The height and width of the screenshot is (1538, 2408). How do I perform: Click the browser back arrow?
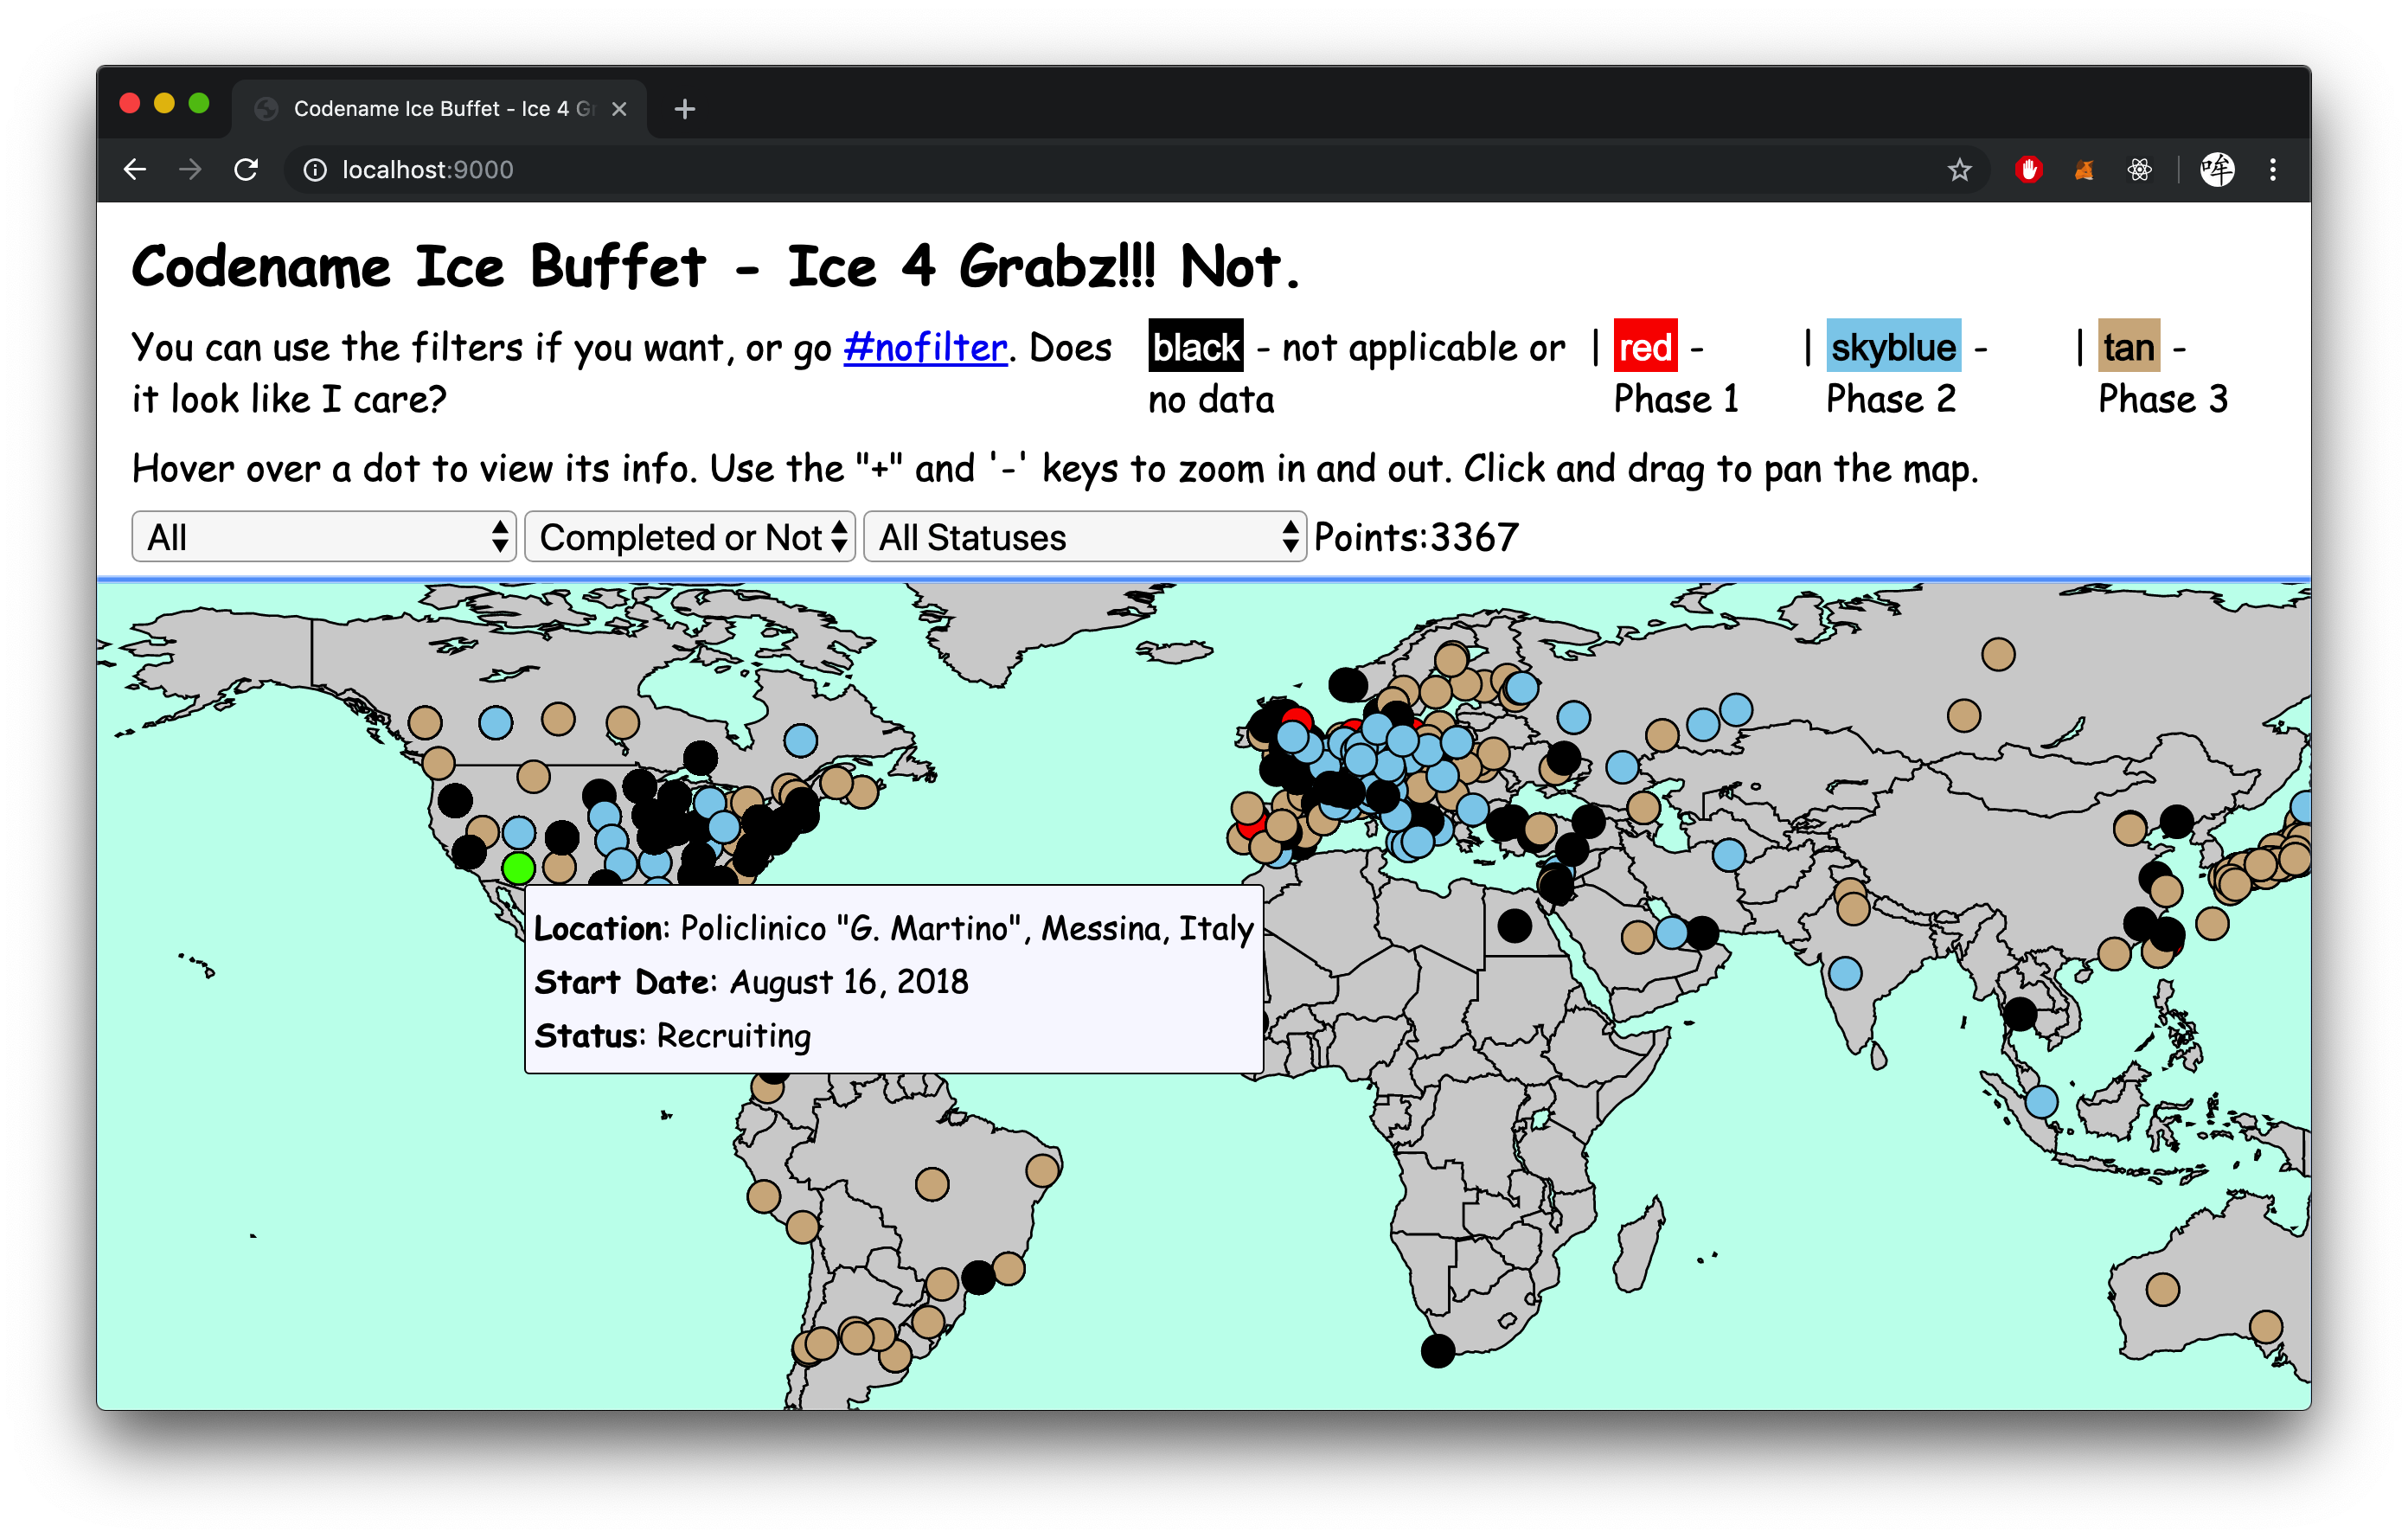[135, 170]
